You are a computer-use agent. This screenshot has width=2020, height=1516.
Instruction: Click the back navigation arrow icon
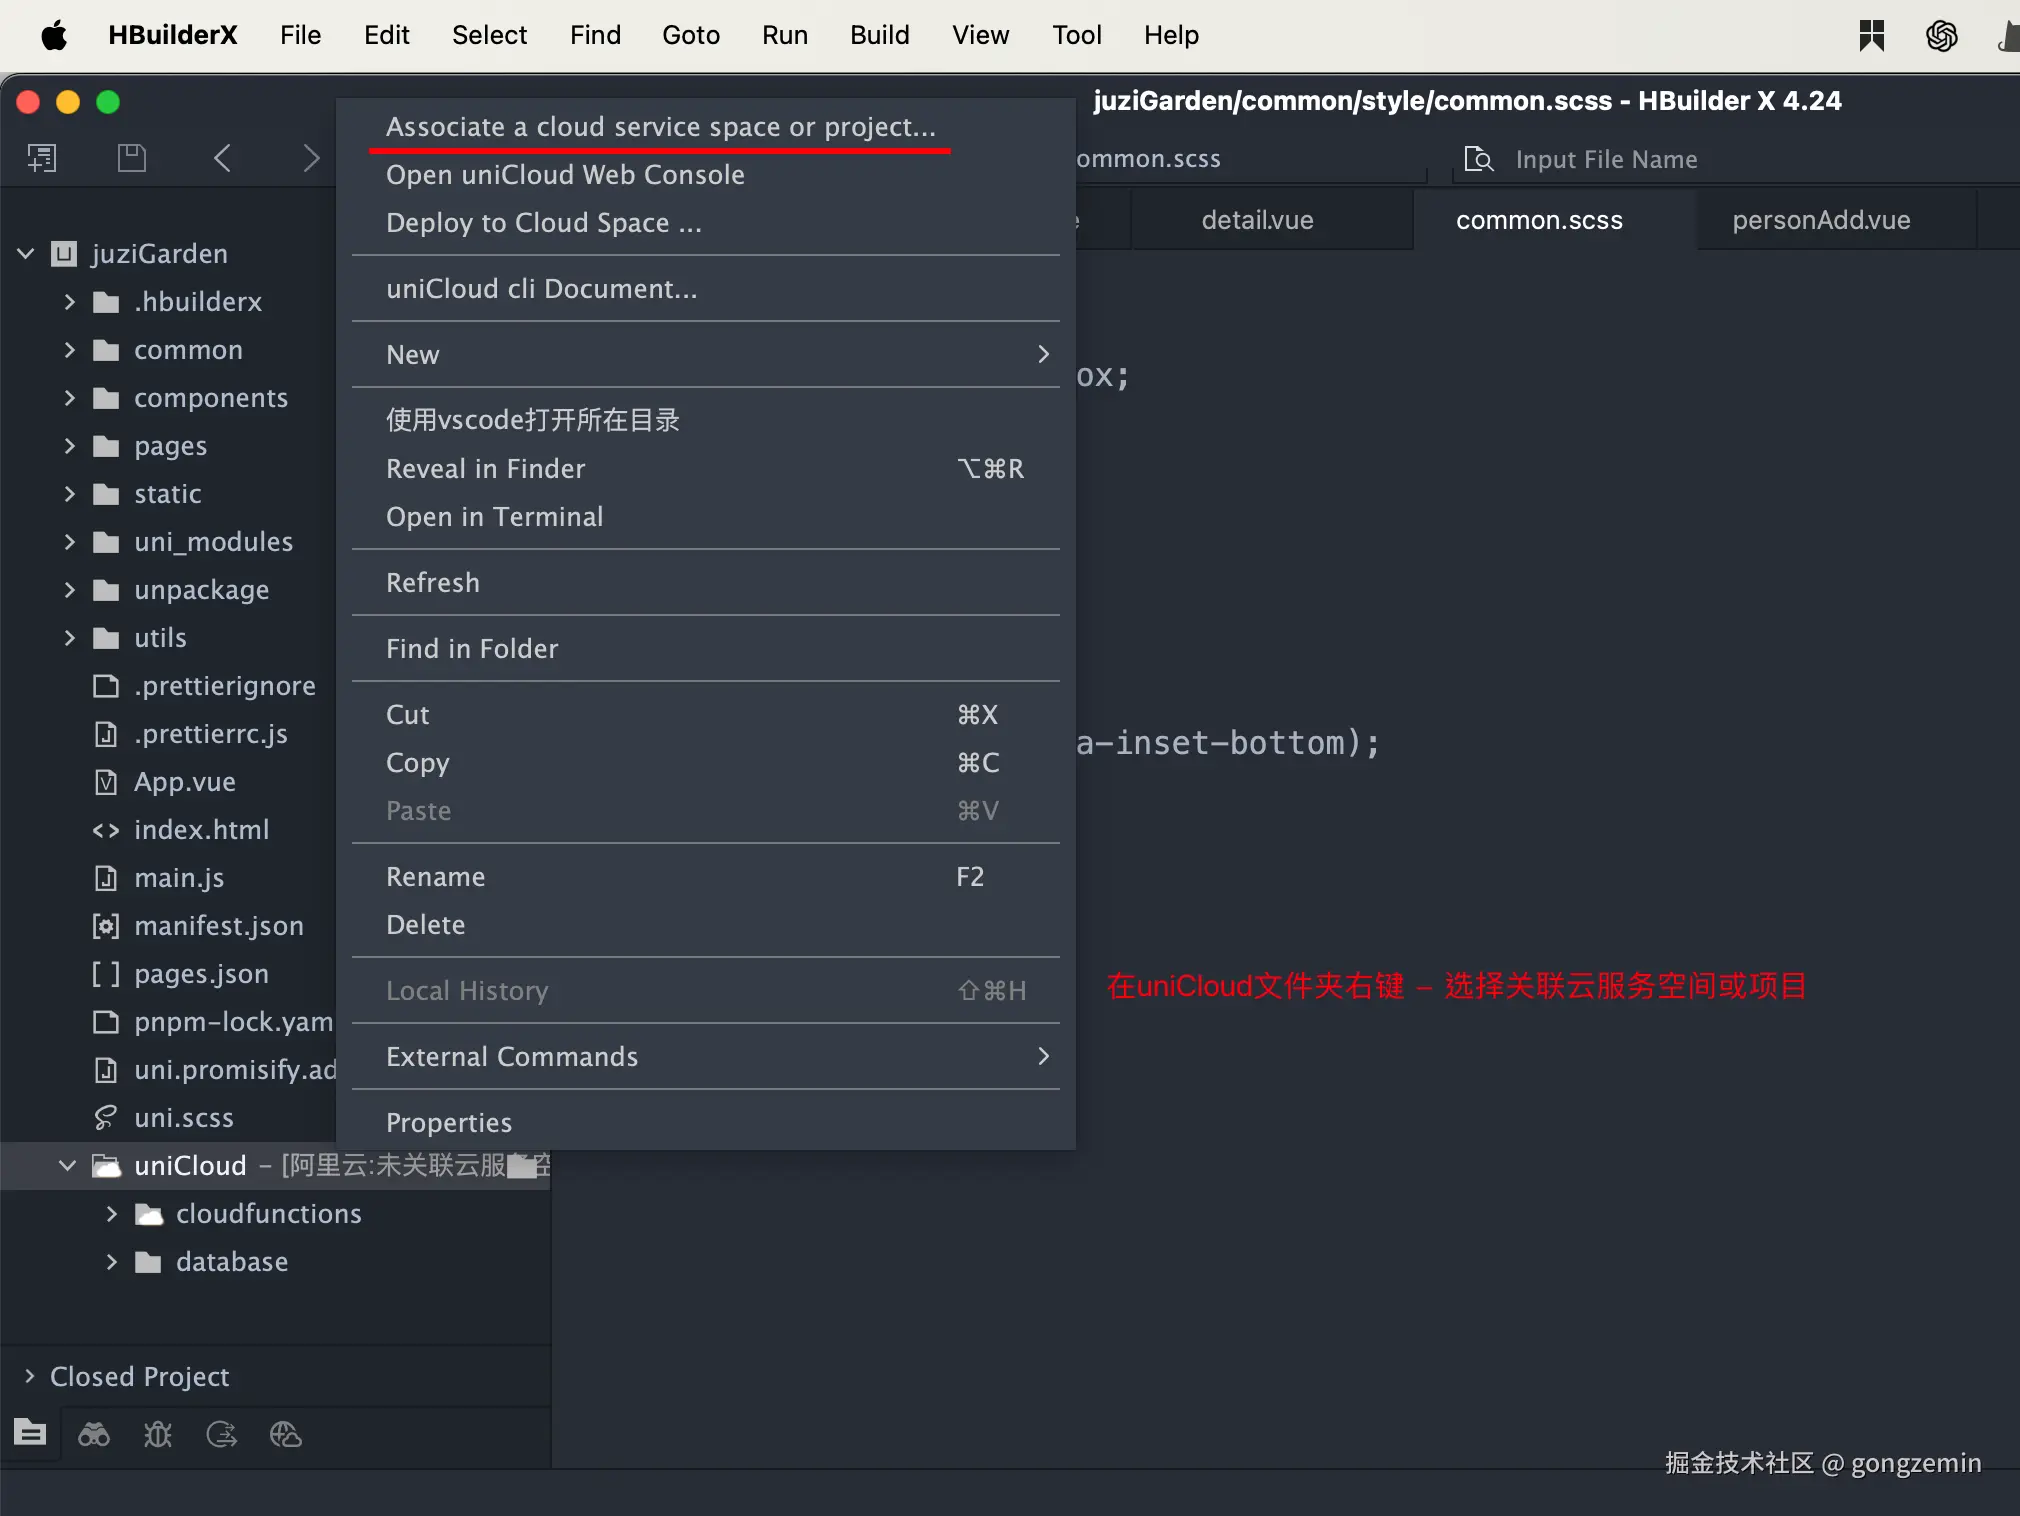pyautogui.click(x=223, y=158)
